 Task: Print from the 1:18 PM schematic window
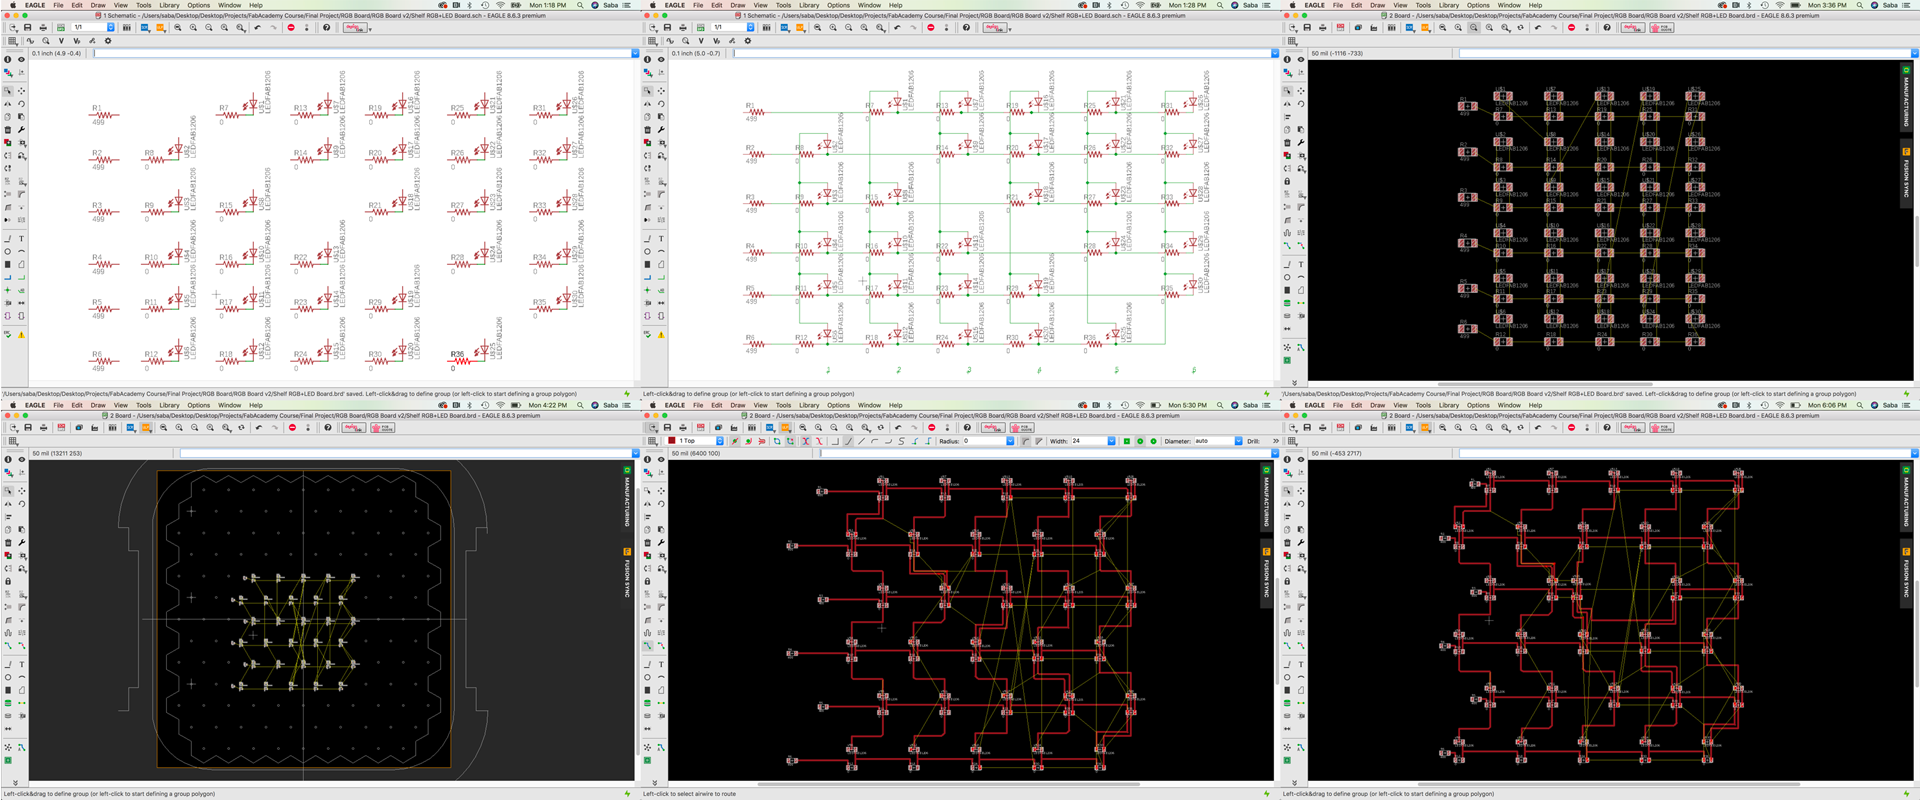pos(43,27)
